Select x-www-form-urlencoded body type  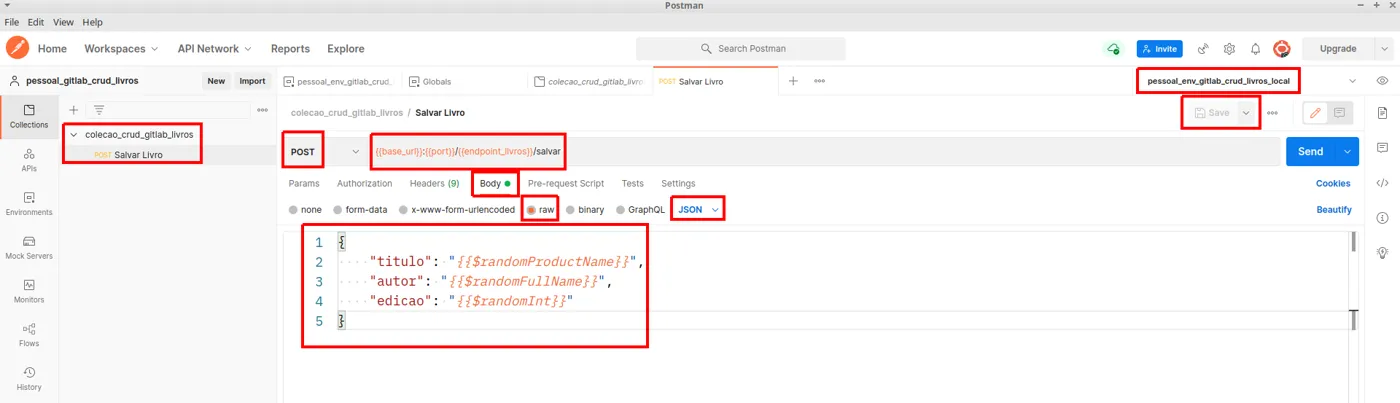point(457,210)
